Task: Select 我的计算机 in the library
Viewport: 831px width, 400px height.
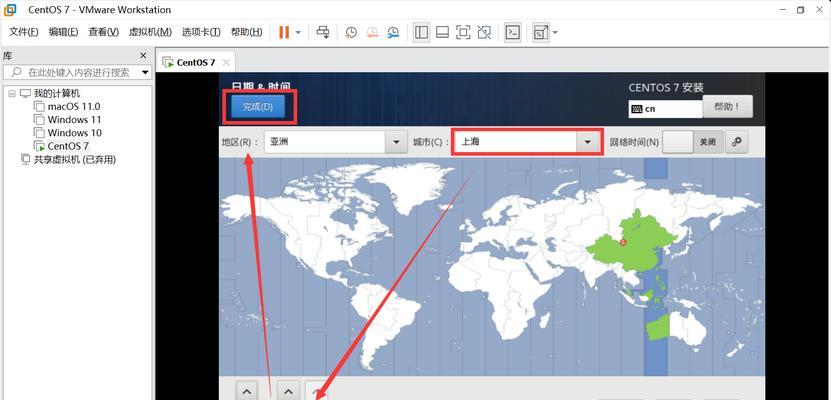Action: [x=57, y=93]
